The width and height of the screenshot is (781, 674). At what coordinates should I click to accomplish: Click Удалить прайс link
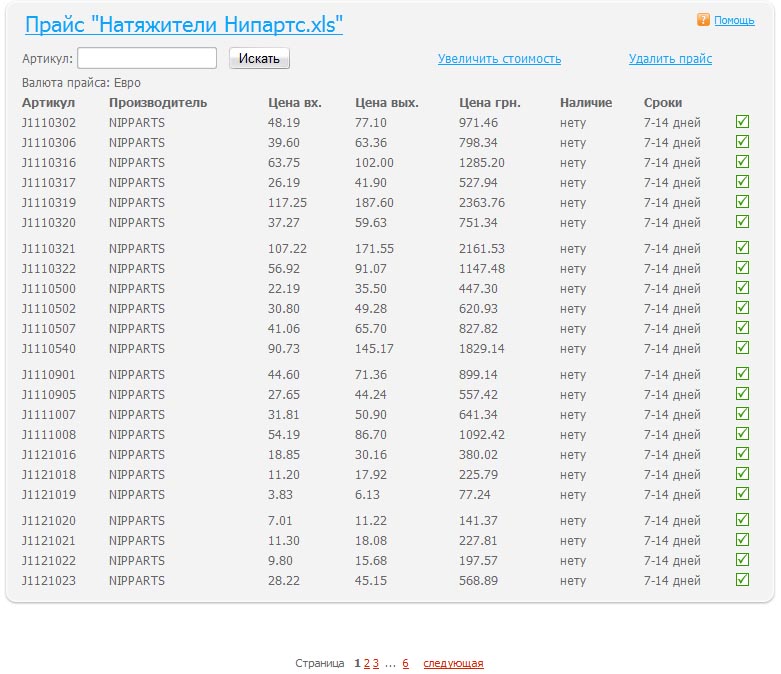coord(670,59)
